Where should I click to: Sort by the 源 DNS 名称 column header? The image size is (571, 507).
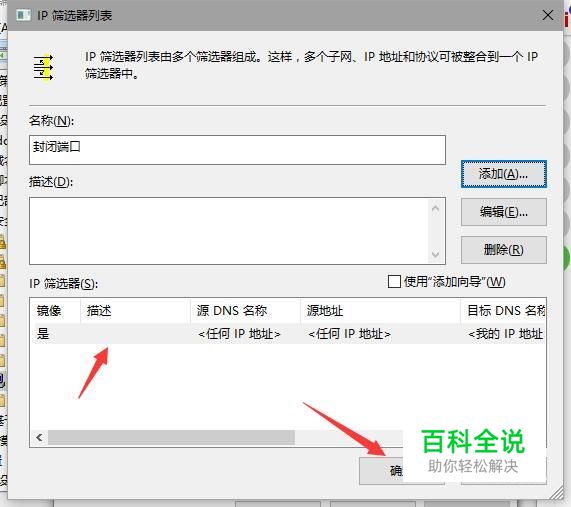pyautogui.click(x=245, y=311)
